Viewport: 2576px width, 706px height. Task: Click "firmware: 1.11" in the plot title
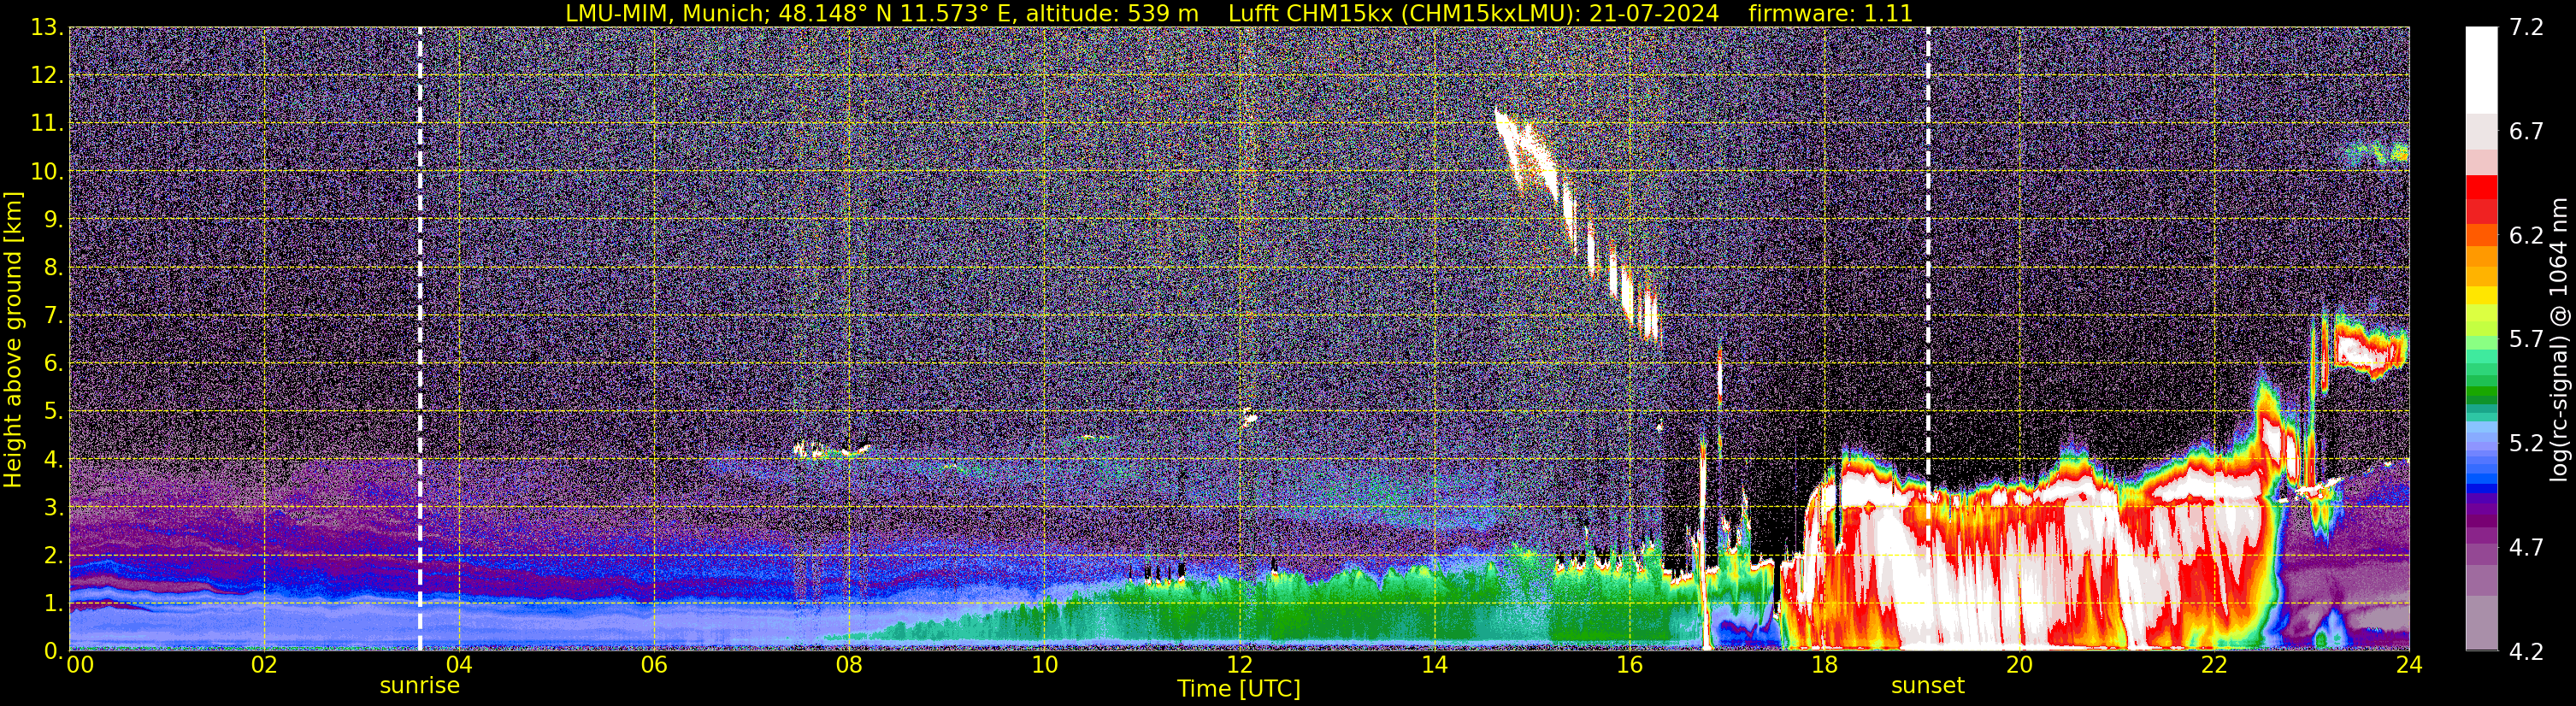tap(1830, 13)
